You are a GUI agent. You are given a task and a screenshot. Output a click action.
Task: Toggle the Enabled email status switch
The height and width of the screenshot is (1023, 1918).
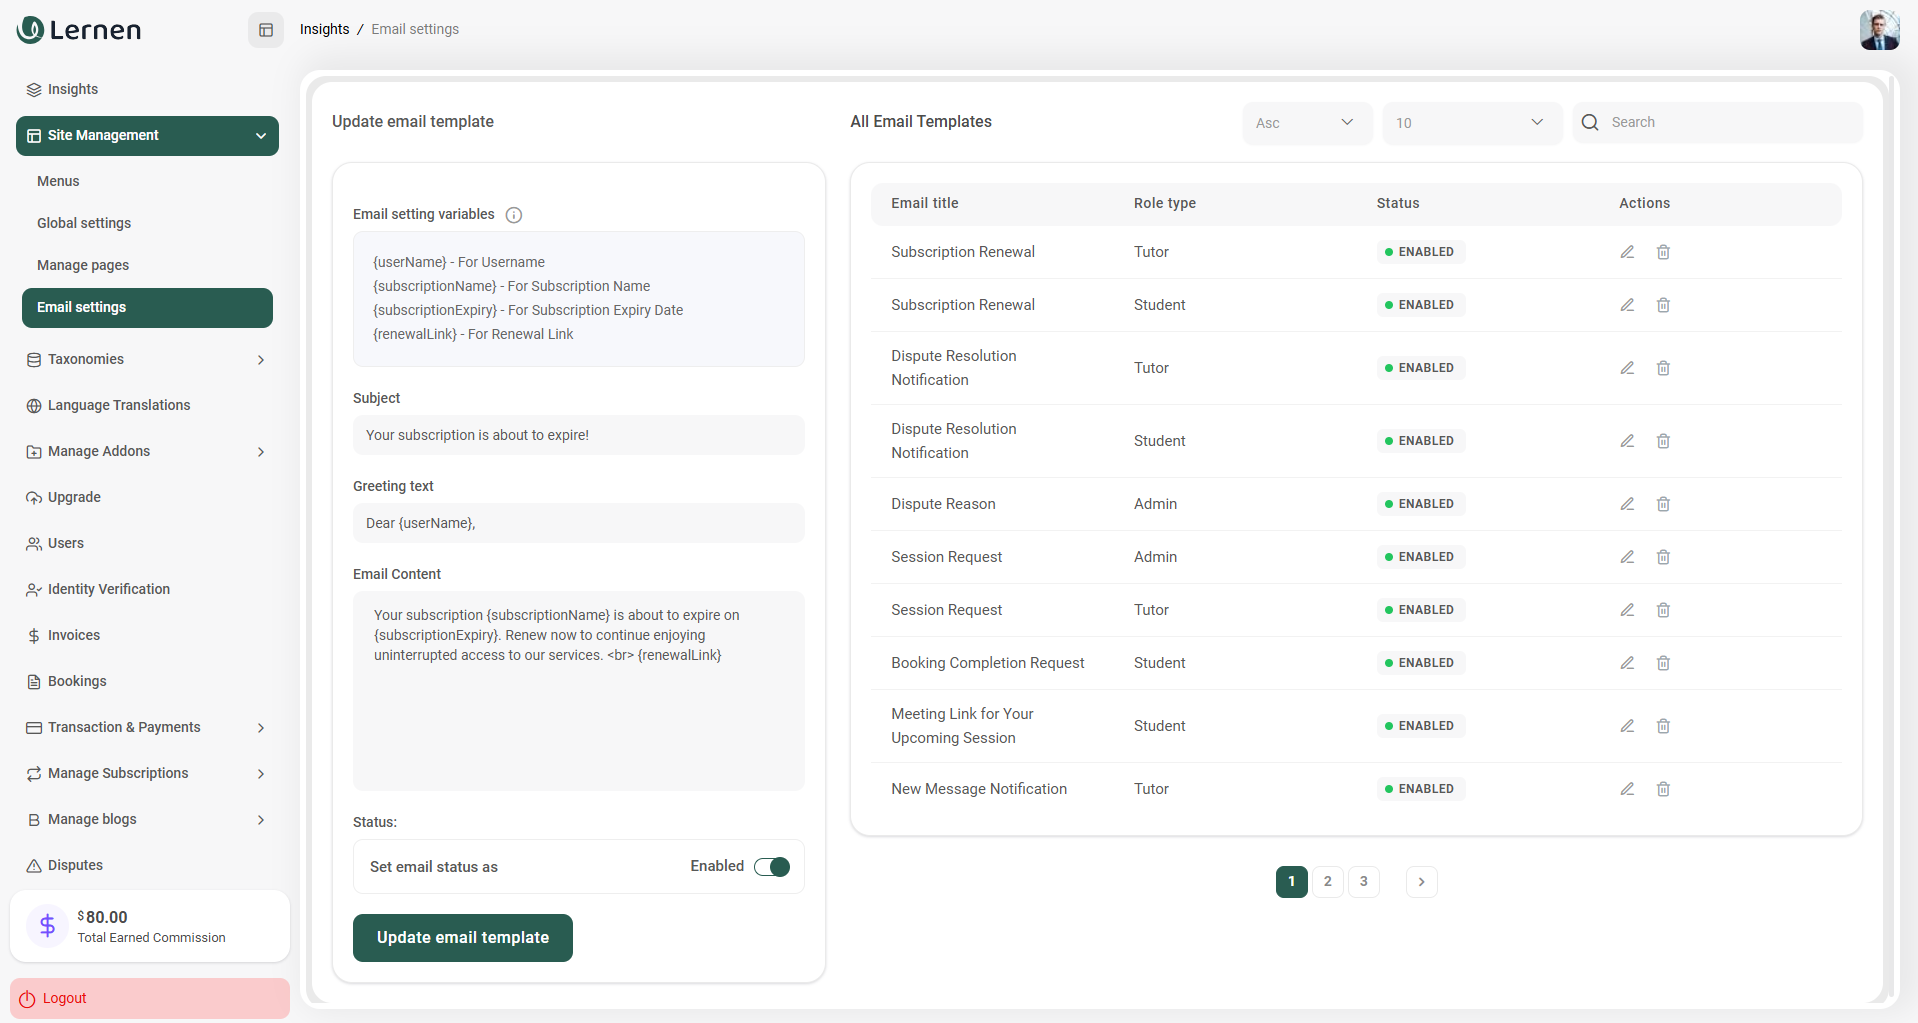[772, 867]
